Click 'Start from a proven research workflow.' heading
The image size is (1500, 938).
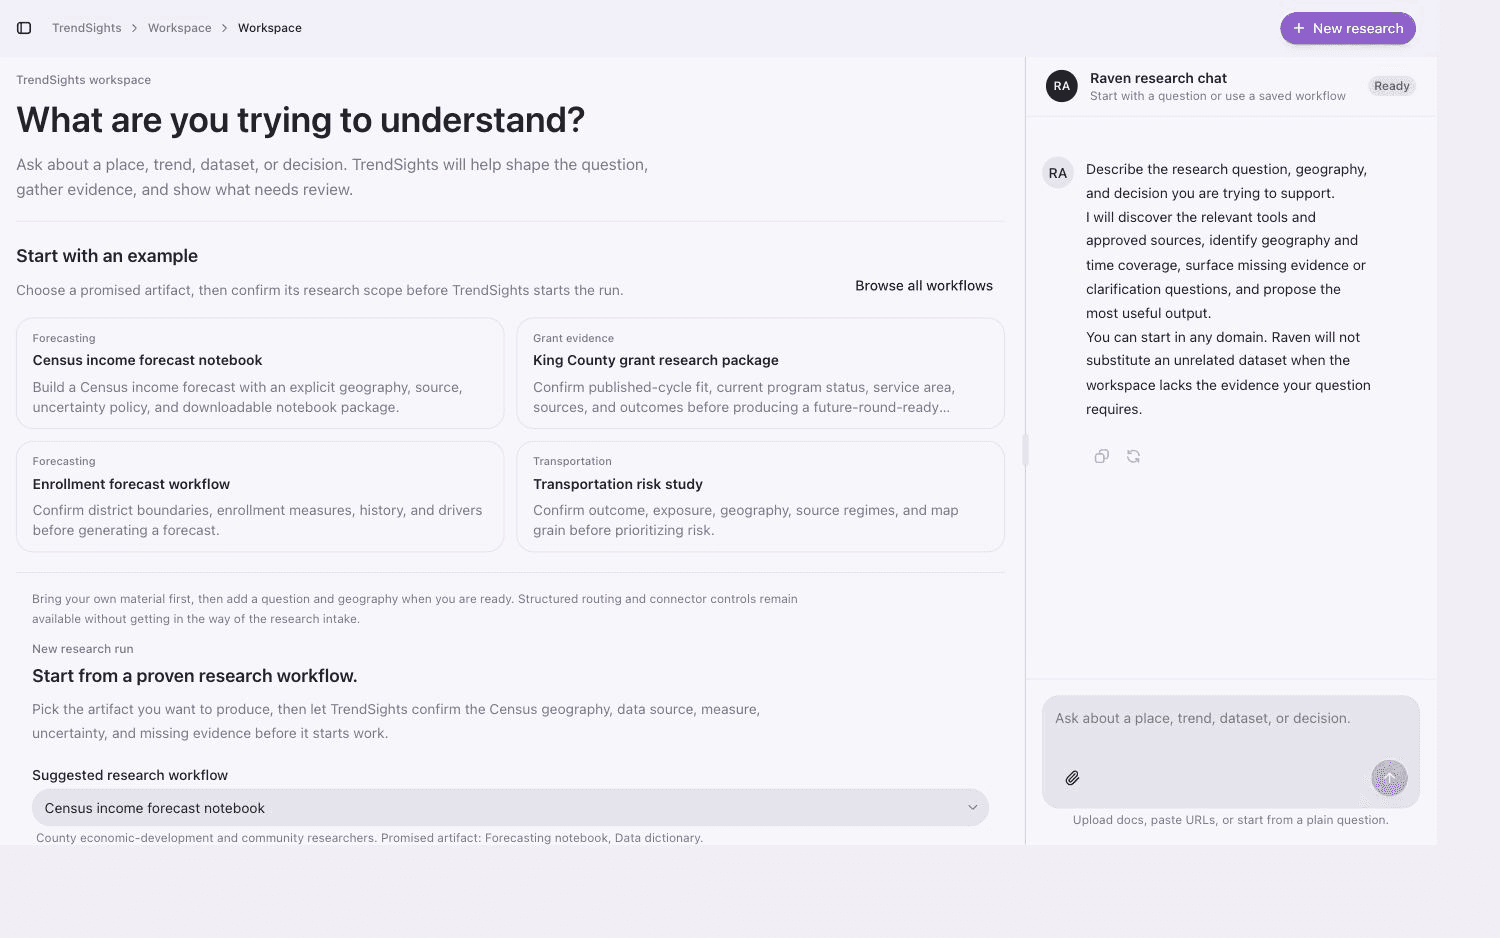coord(195,676)
